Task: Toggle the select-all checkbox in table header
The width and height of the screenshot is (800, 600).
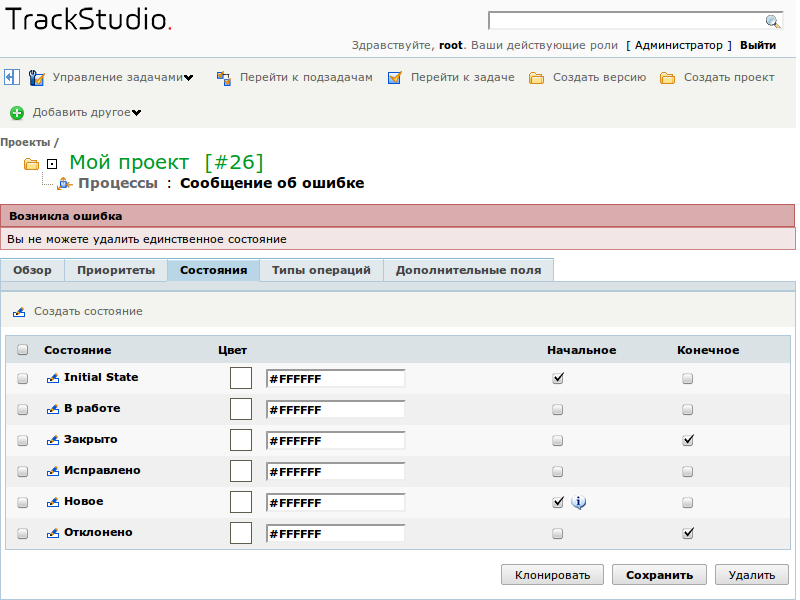Action: 23,350
